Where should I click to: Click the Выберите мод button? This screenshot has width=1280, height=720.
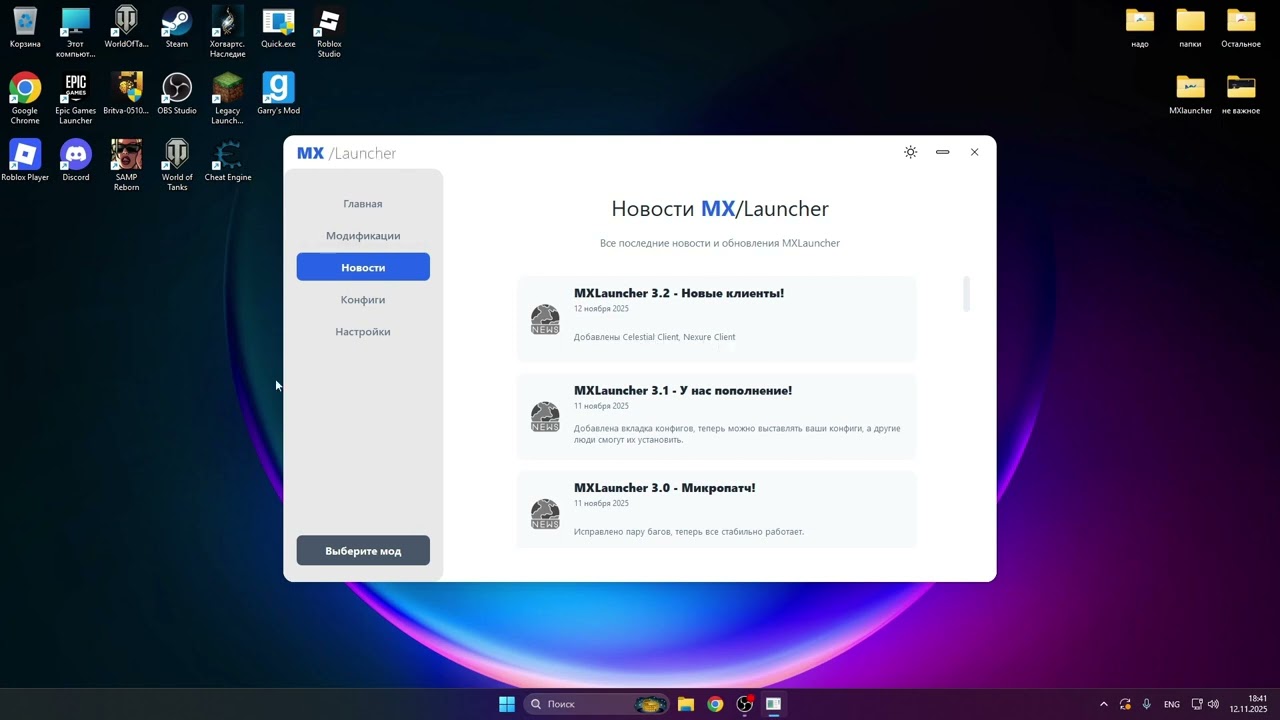pyautogui.click(x=363, y=551)
